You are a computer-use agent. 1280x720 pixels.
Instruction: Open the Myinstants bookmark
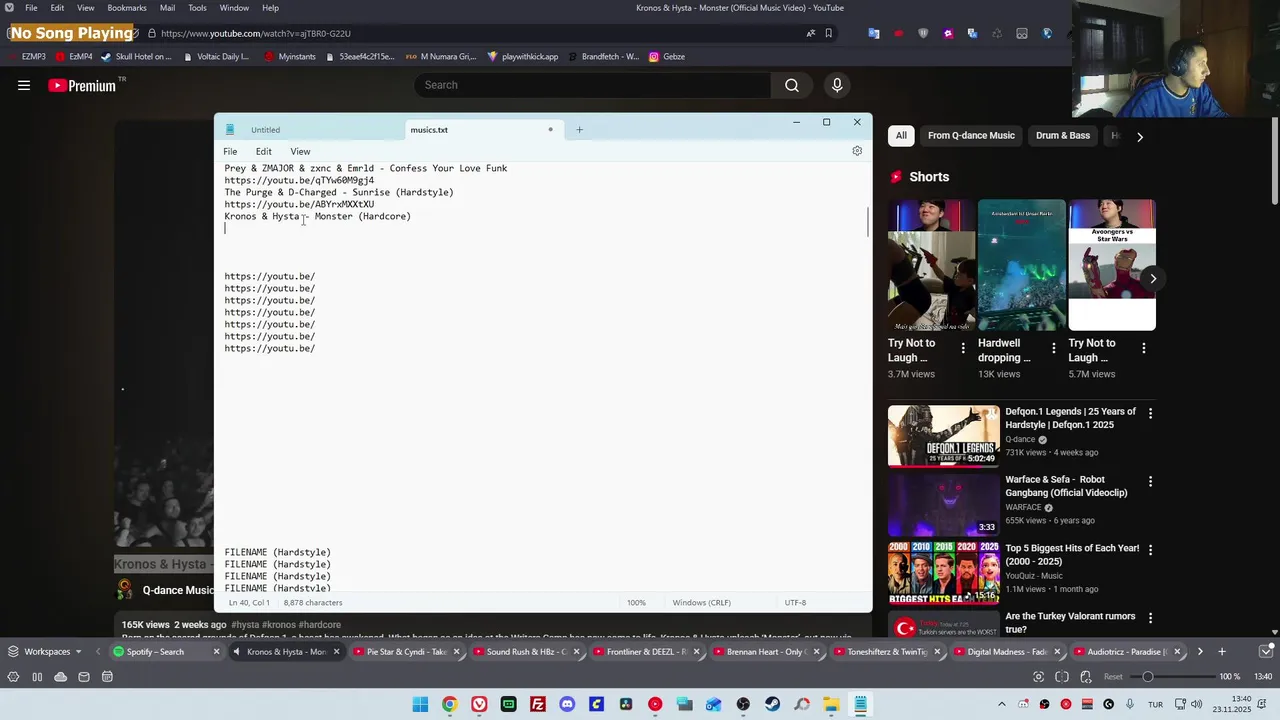pyautogui.click(x=290, y=57)
